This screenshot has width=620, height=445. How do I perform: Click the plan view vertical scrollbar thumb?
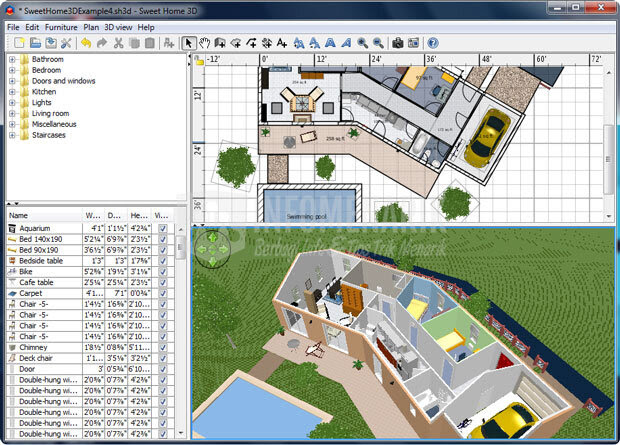click(609, 159)
